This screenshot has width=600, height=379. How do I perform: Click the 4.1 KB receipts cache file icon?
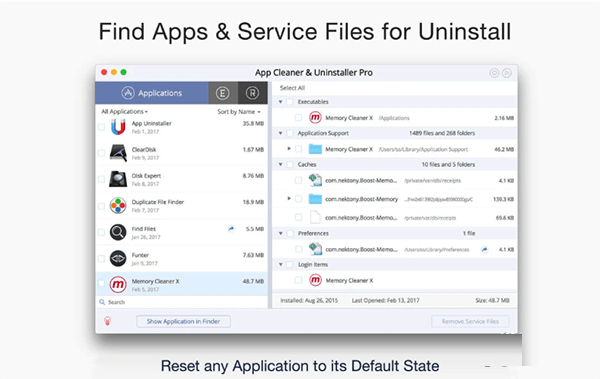pos(315,180)
